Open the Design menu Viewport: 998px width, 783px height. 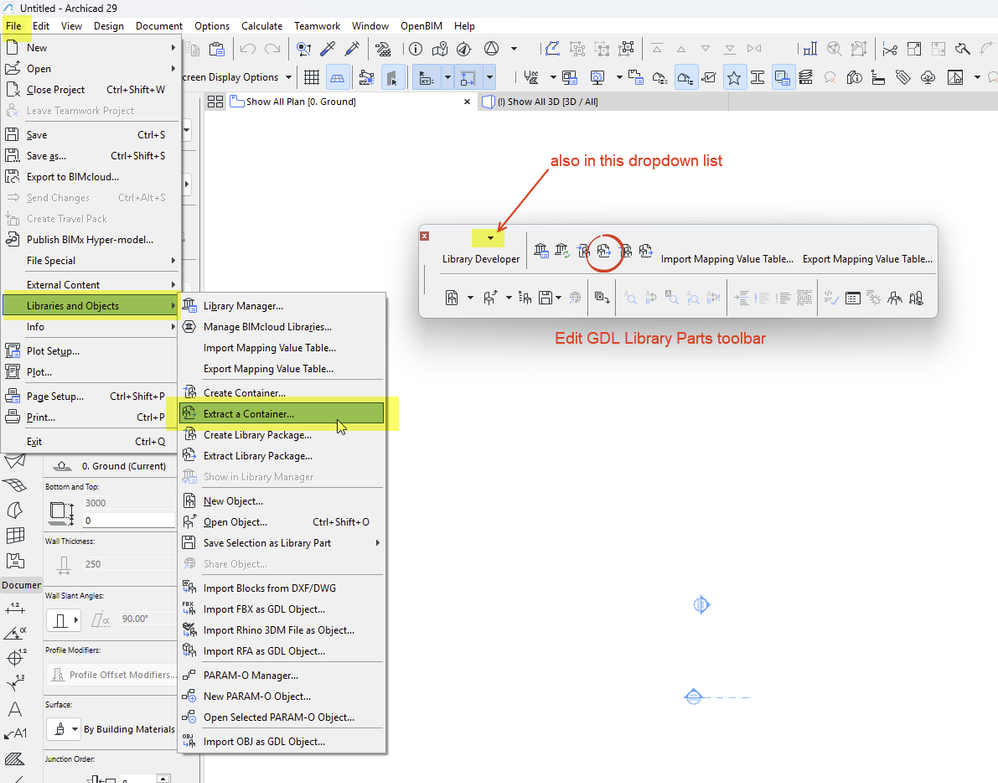click(x=109, y=26)
